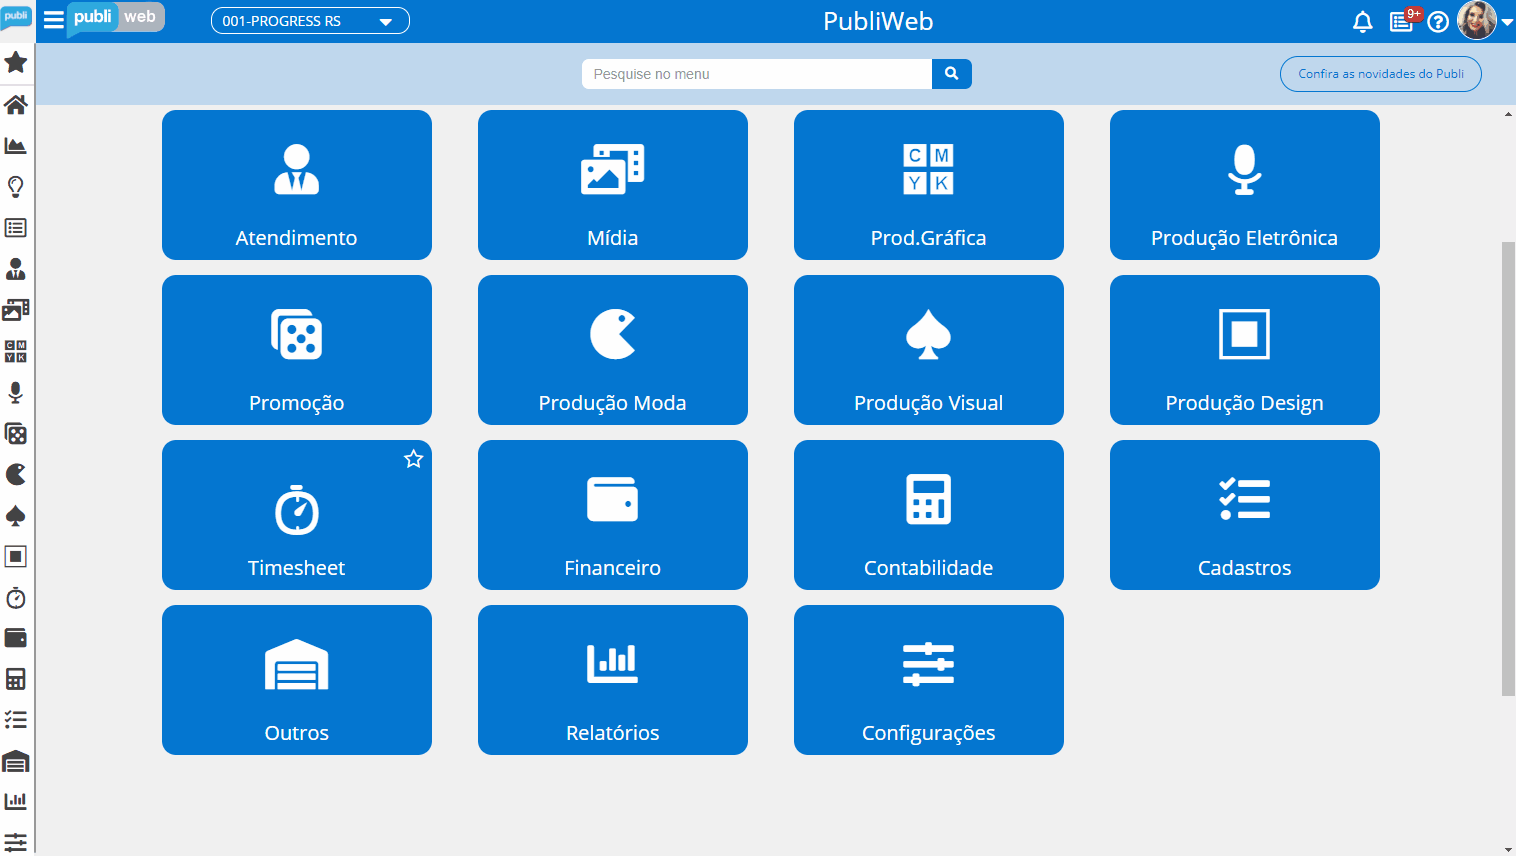Open Produção Design square icon in sidebar

point(16,557)
